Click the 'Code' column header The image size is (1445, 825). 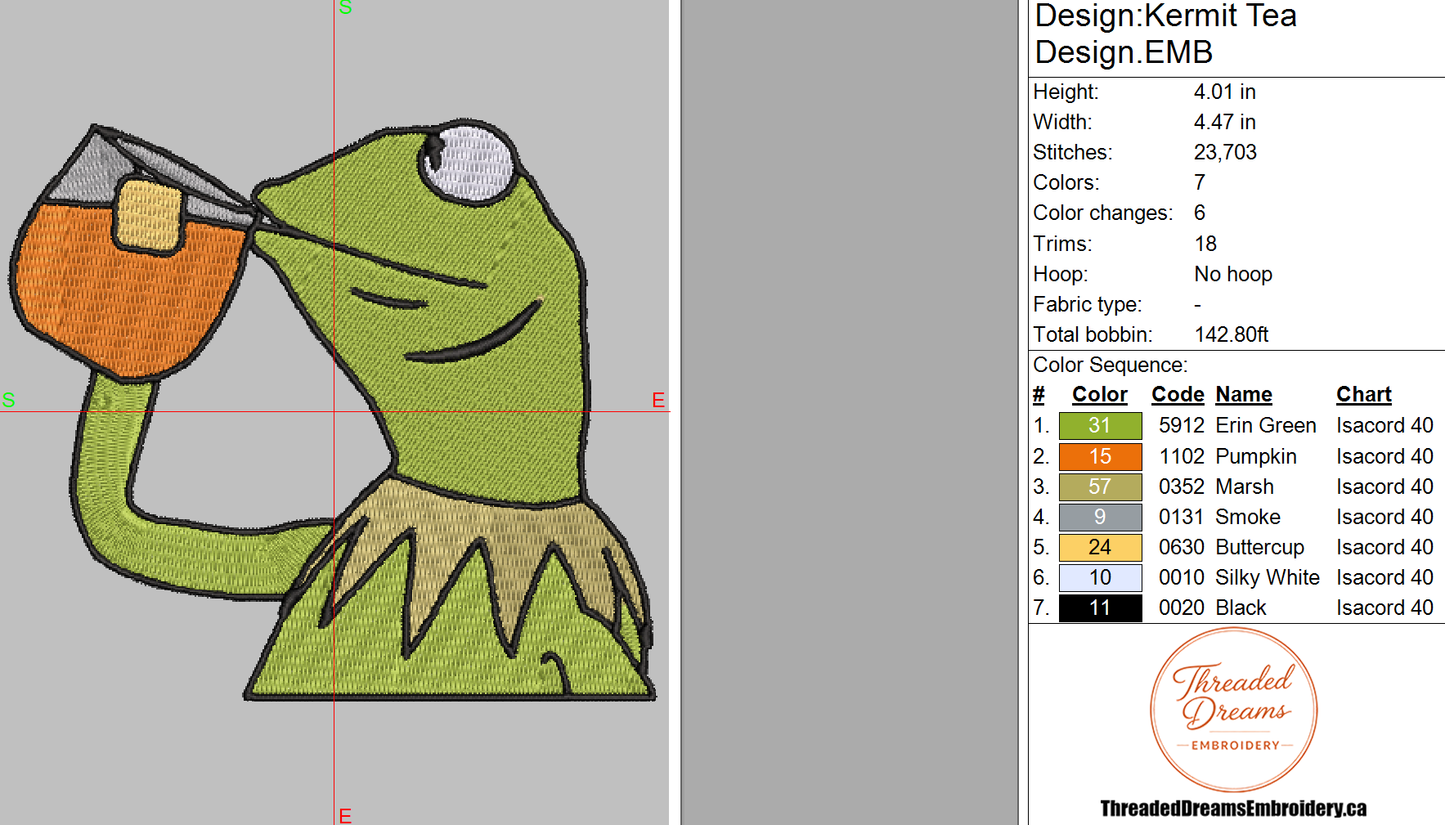(1178, 395)
